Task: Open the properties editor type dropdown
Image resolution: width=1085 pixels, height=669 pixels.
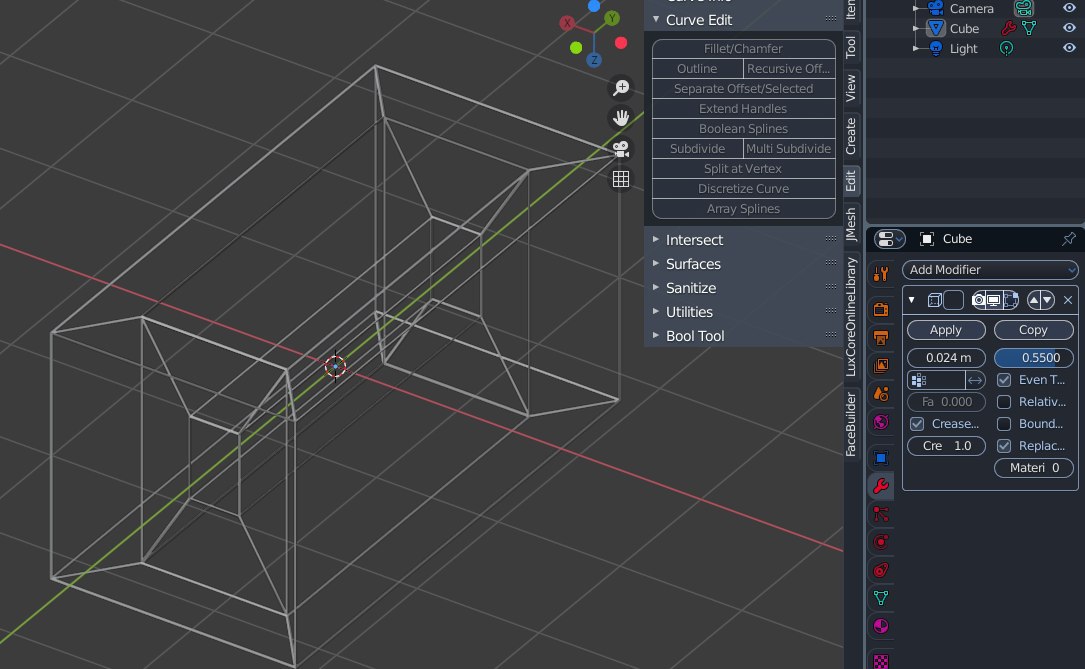Action: pyautogui.click(x=889, y=239)
